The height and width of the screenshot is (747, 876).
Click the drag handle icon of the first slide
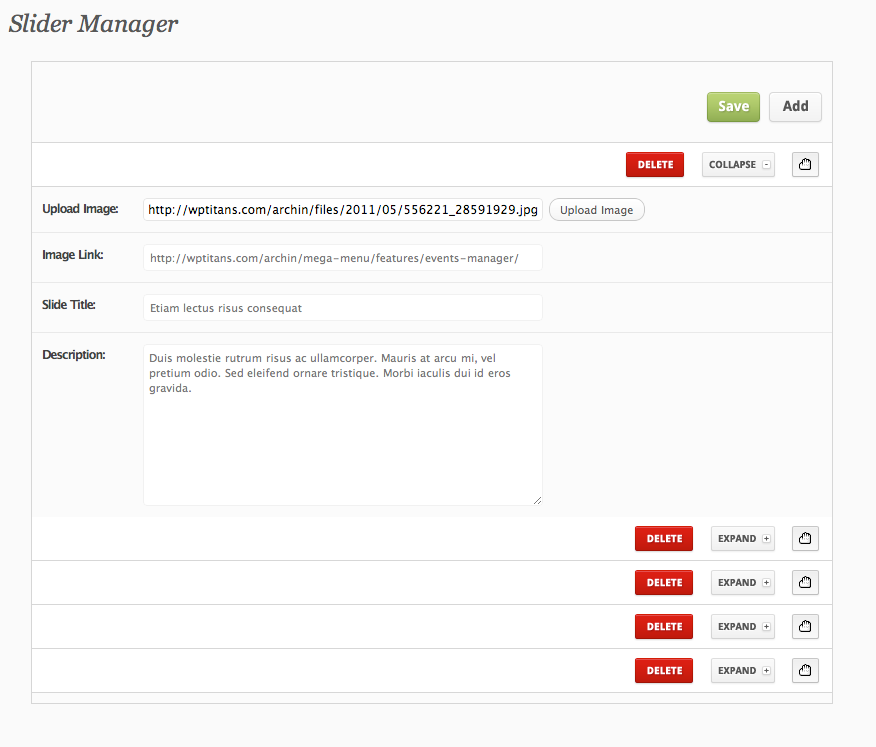(x=805, y=165)
